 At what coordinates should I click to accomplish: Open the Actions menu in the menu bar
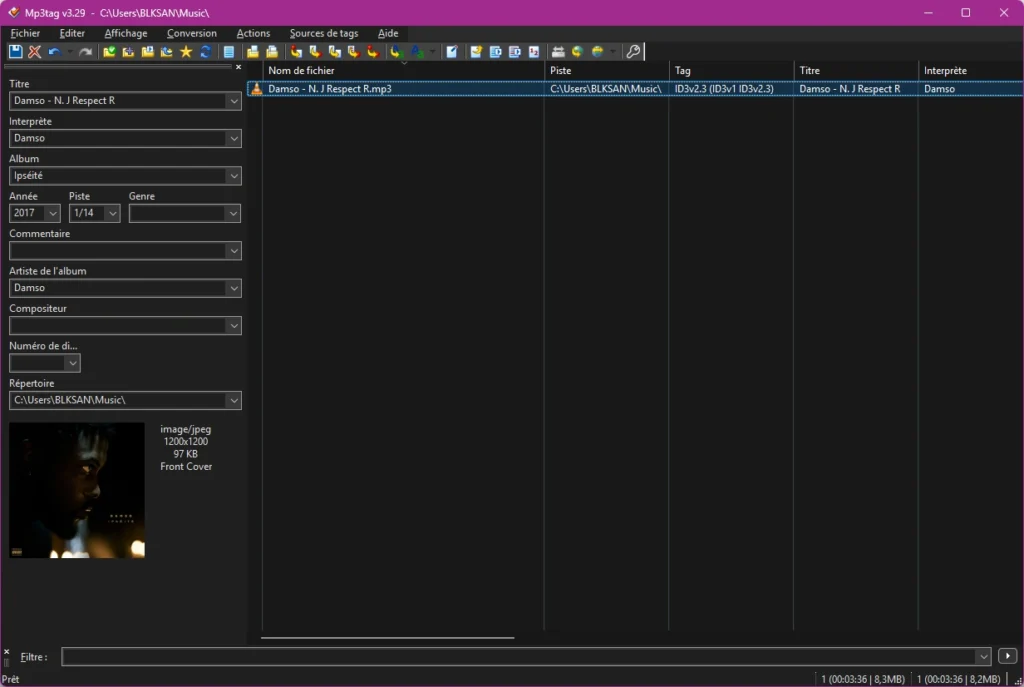(x=253, y=33)
